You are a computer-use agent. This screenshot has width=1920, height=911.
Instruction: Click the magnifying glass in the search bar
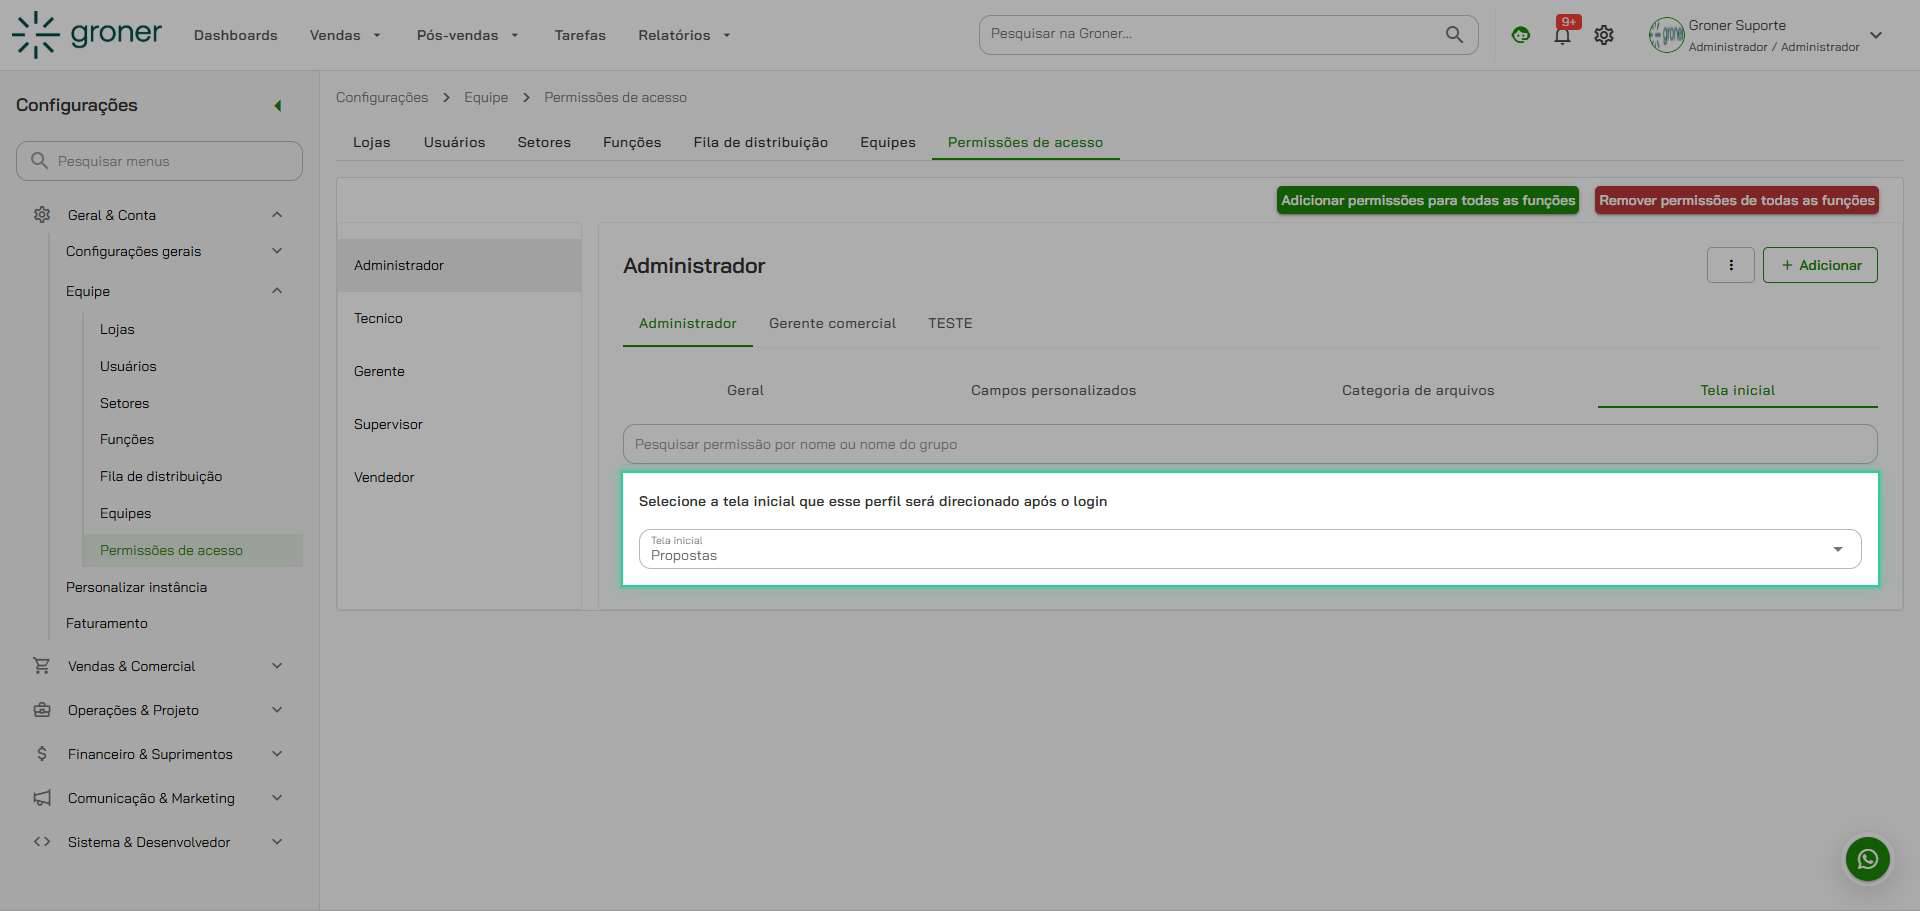[x=1453, y=34]
